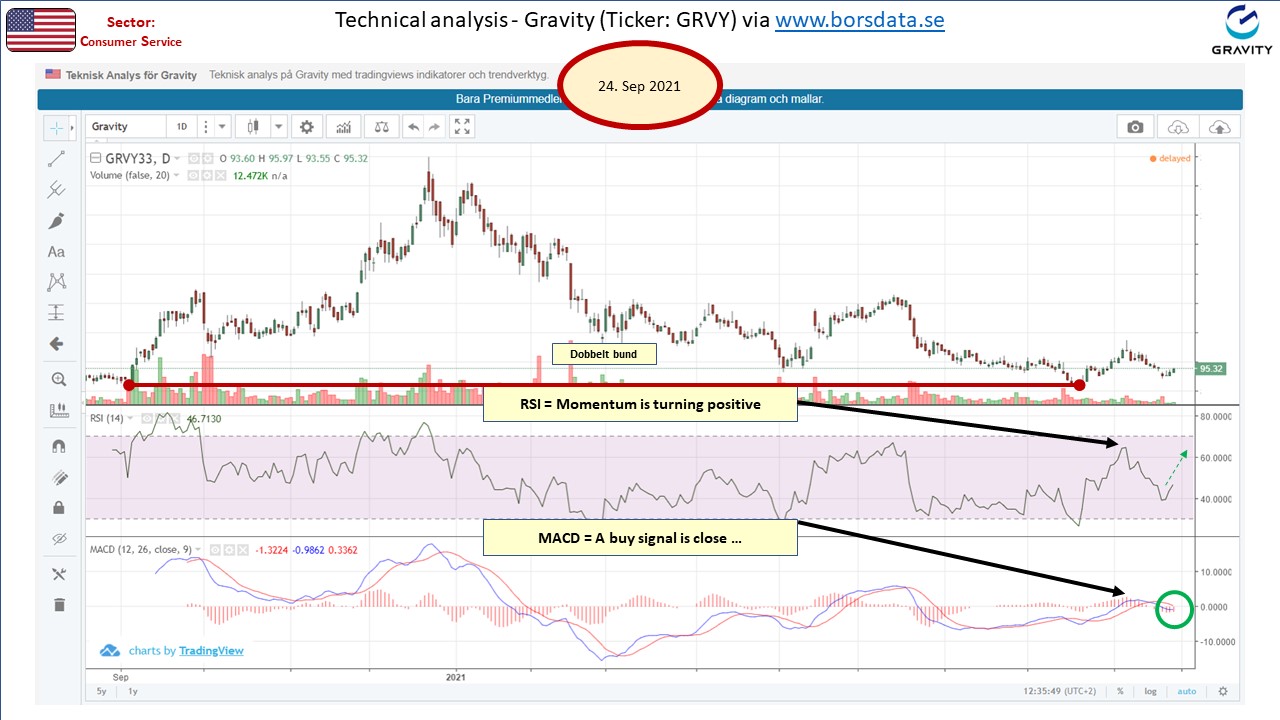Select the crosshair cursor tool

click(x=56, y=127)
